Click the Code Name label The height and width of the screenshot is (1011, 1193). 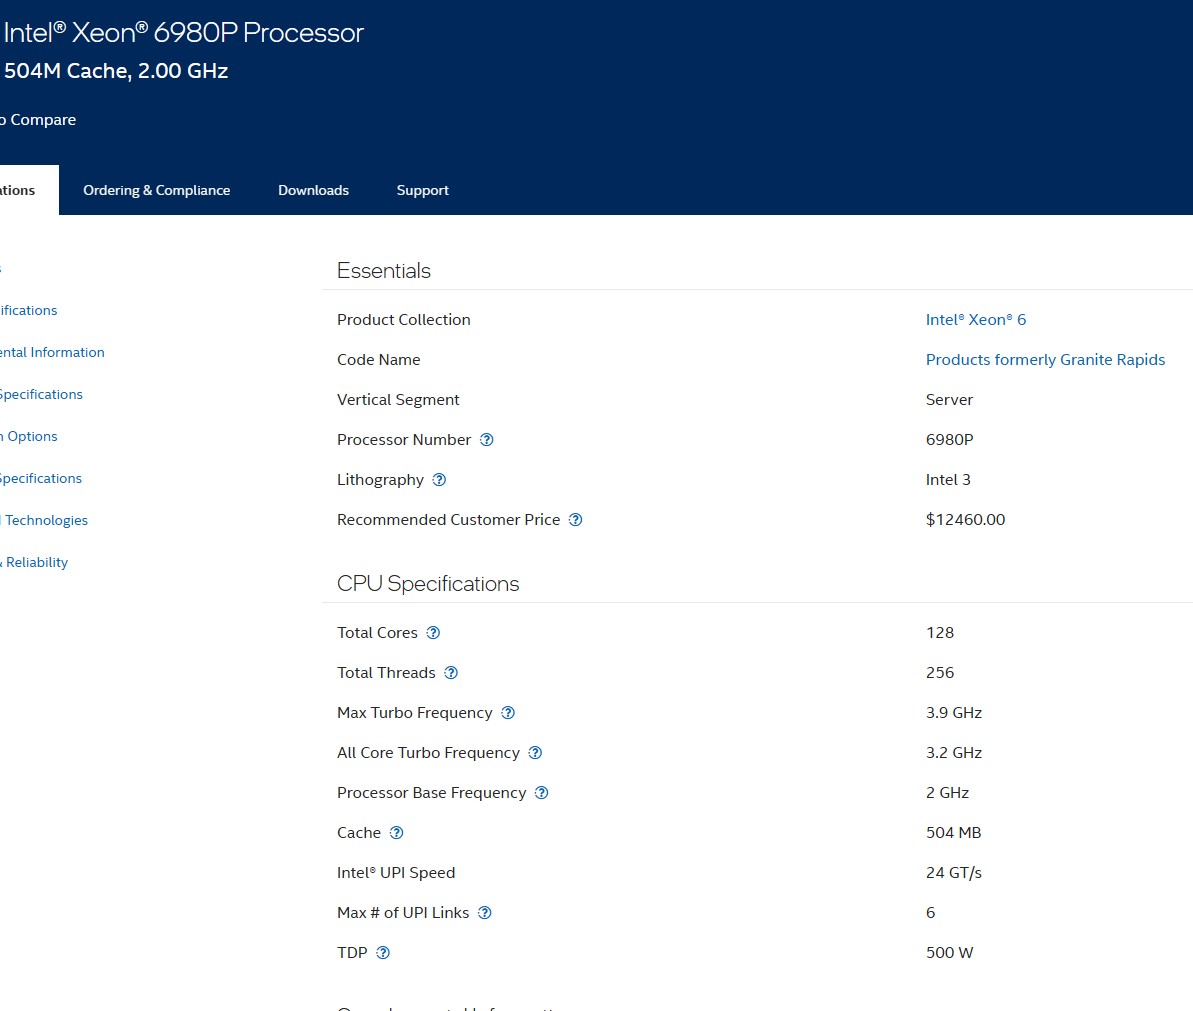[378, 360]
